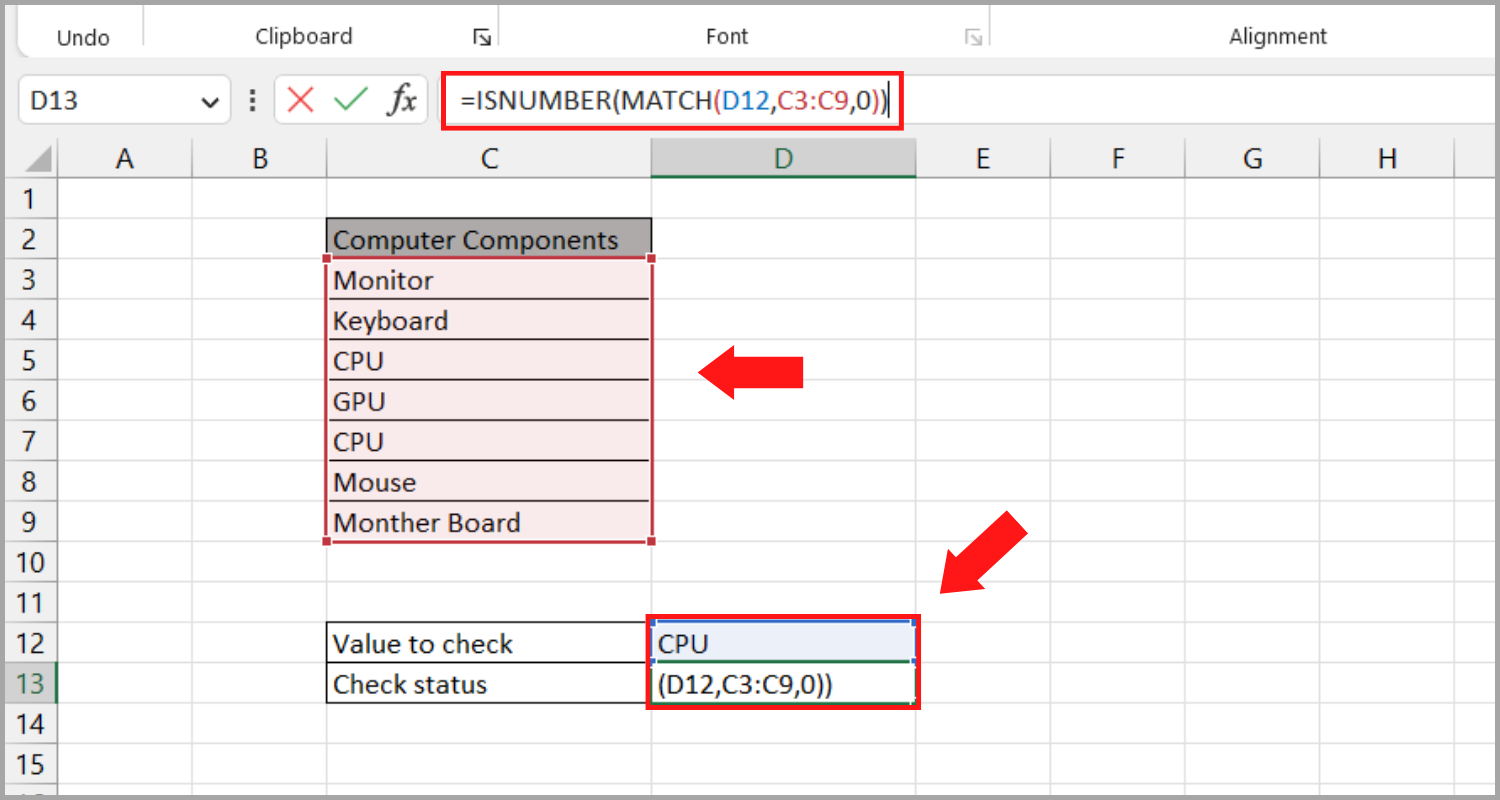Image resolution: width=1500 pixels, height=800 pixels.
Task: Click the vertical ellipsis beside the formula buttons
Action: [x=252, y=100]
